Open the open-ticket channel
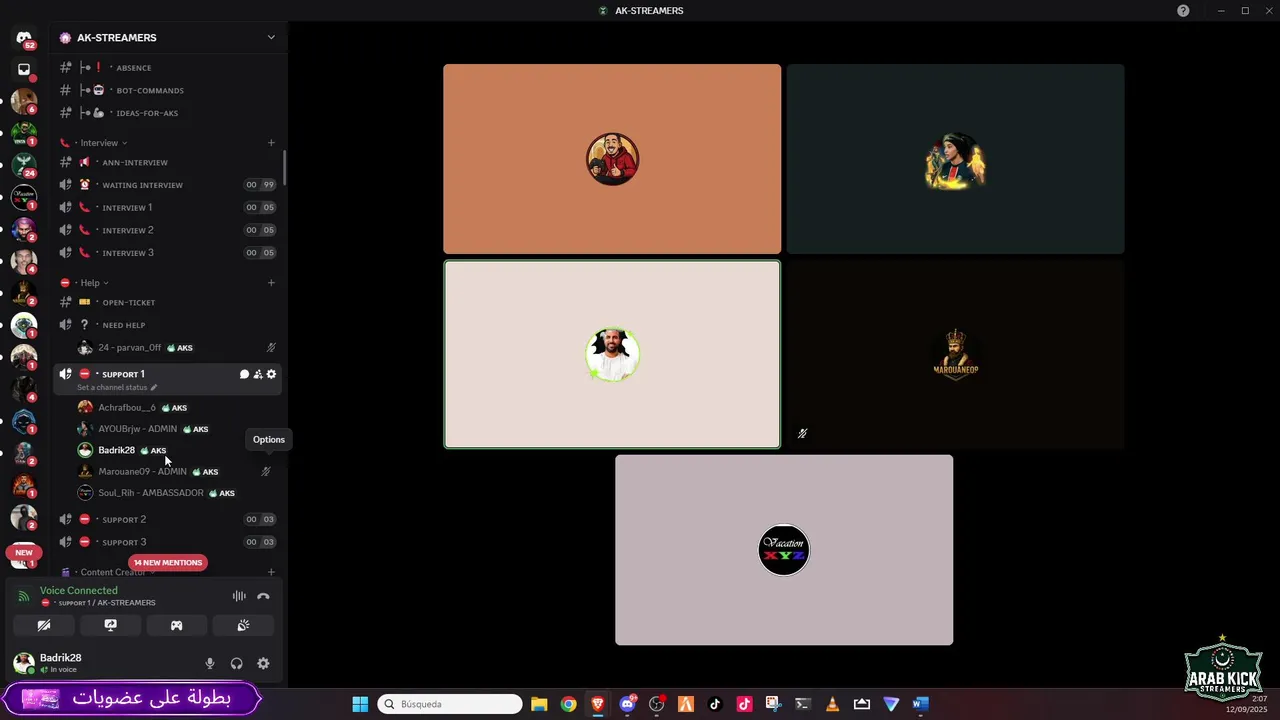The image size is (1280, 720). pos(167,302)
